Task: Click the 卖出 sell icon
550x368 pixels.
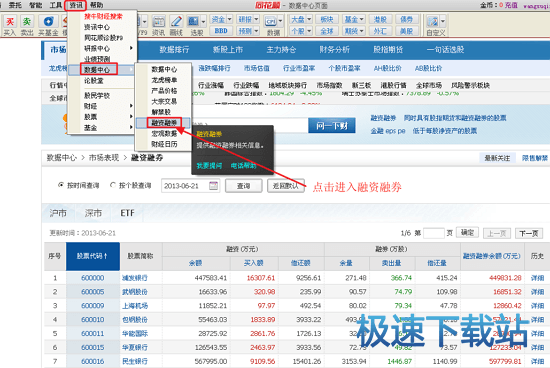Action: [x=27, y=25]
